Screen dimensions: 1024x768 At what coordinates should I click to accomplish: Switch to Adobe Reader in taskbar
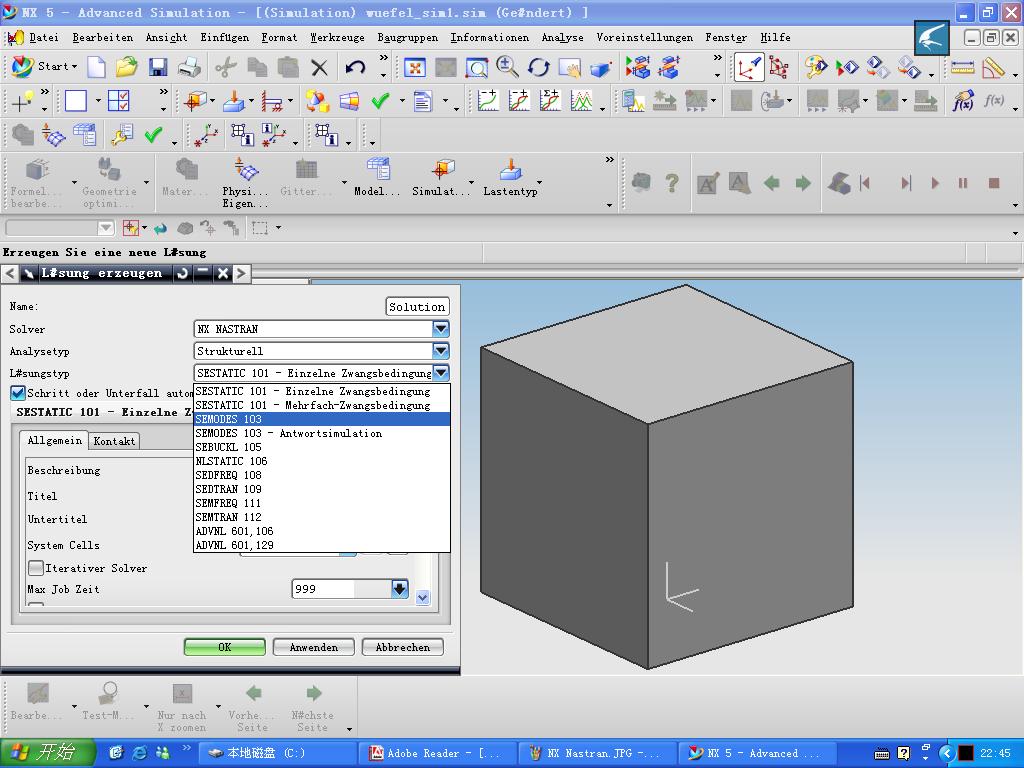point(436,753)
